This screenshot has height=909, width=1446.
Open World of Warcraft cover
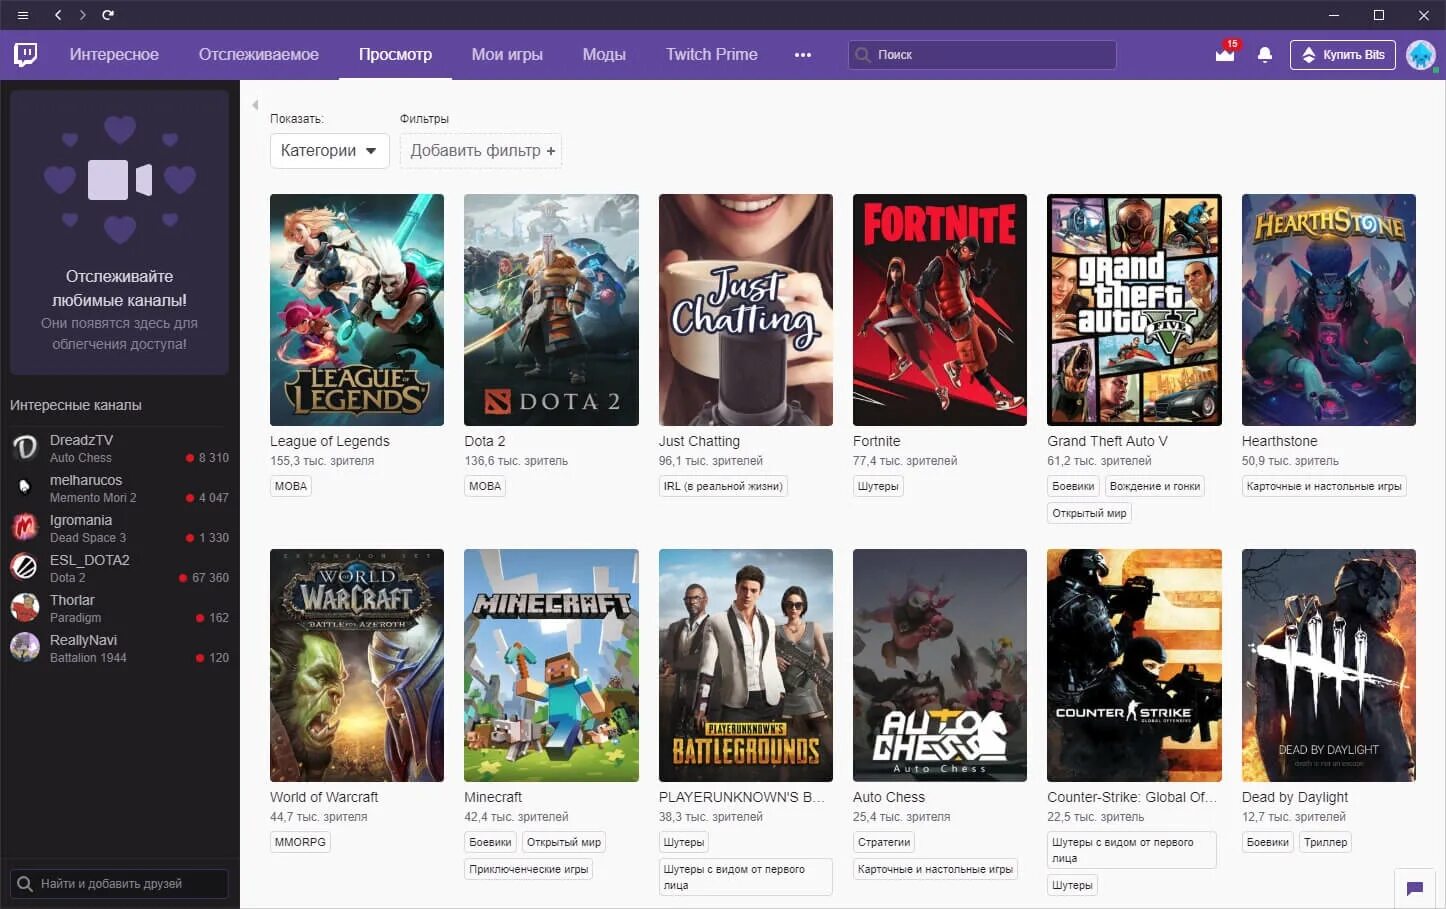(357, 665)
